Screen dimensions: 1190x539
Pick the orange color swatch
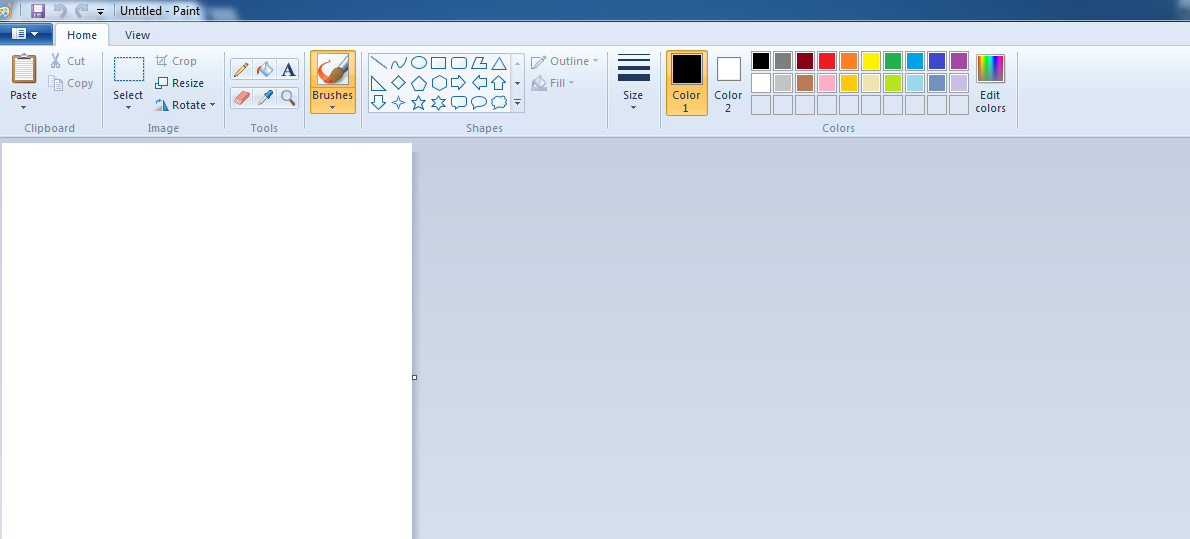pos(849,61)
